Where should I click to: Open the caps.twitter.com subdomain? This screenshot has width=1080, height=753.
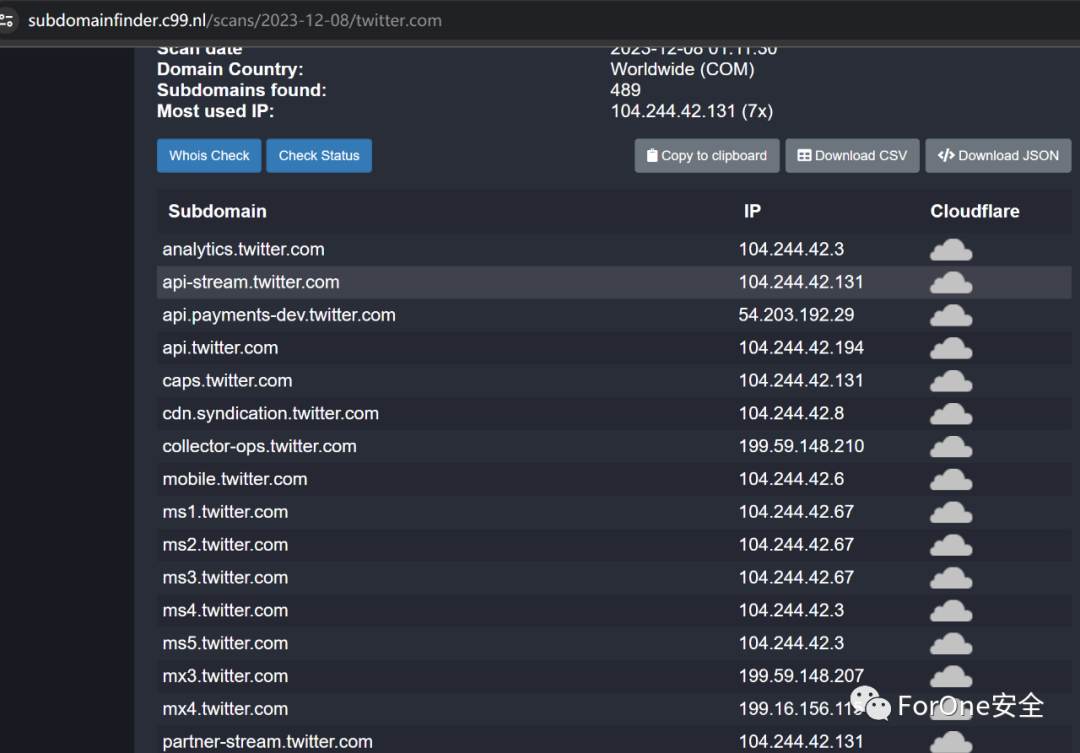tap(227, 381)
